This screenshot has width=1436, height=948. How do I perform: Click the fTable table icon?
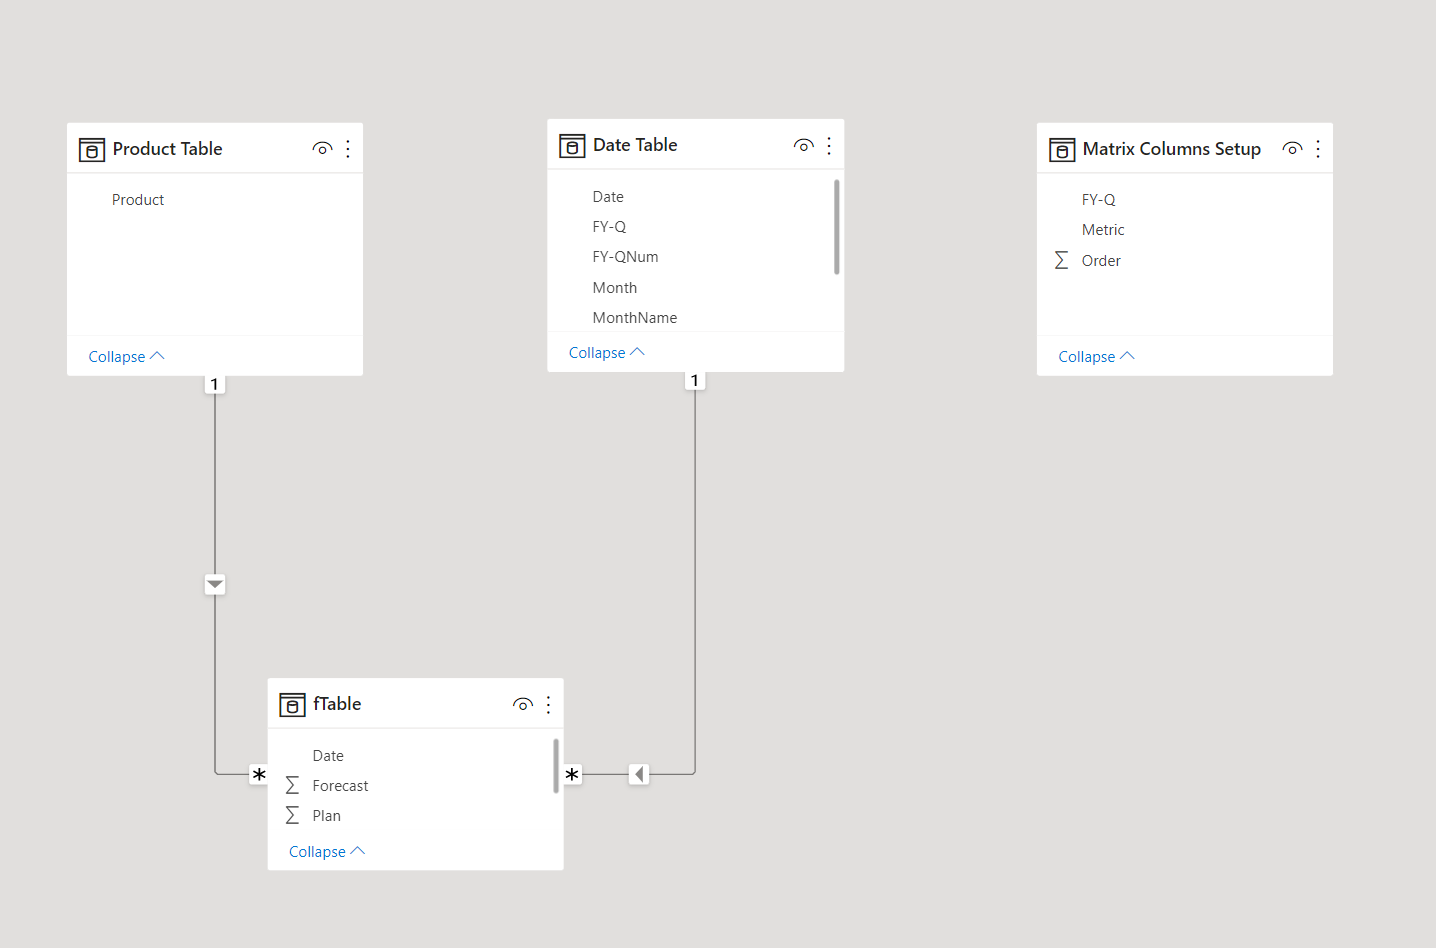tap(292, 705)
